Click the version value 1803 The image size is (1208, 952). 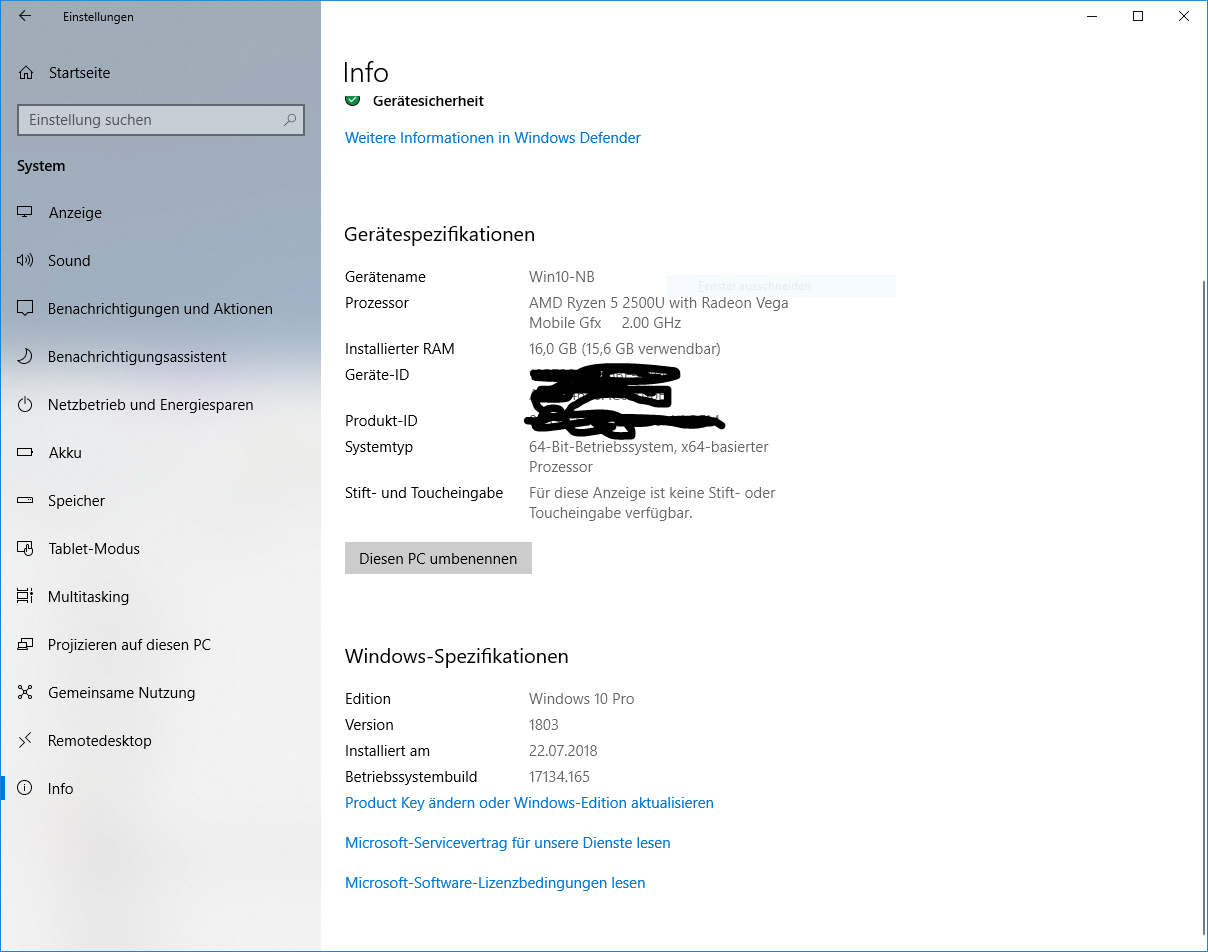click(543, 725)
